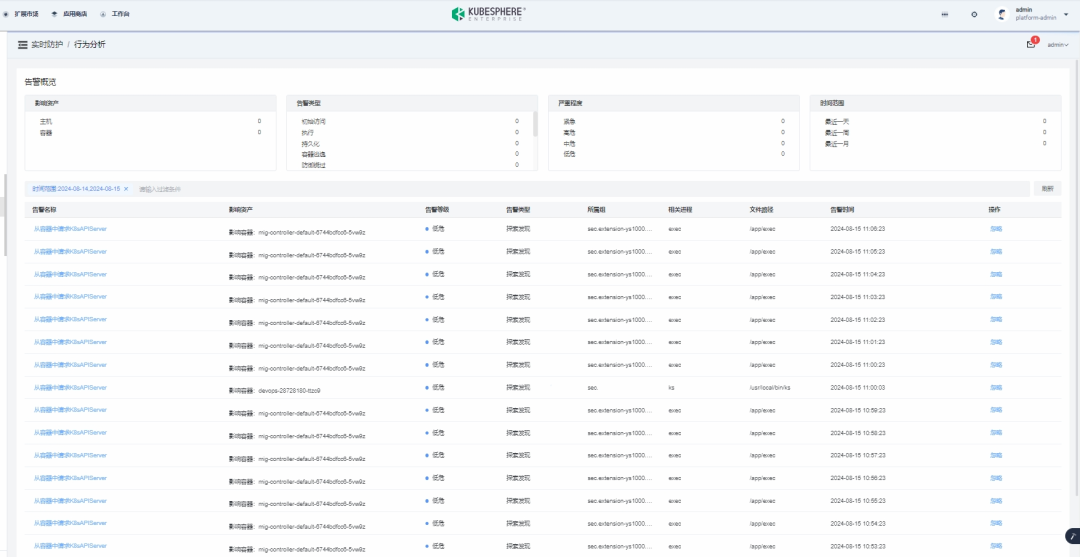
Task: Open the hamburger menu beside 实时防护
Action: [23, 45]
